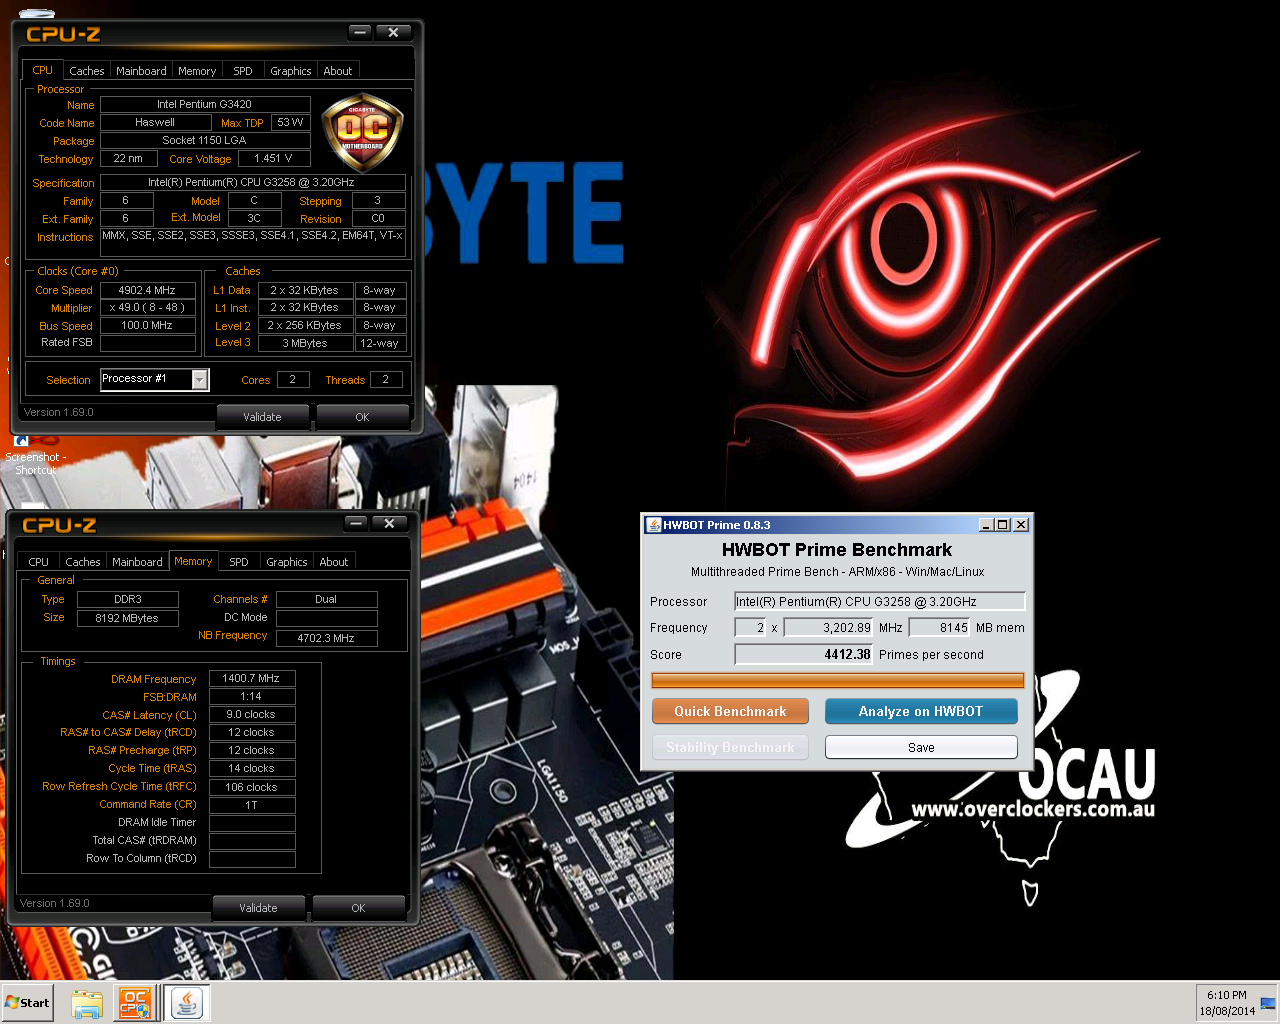Click Analyze on HWBOT button
Screen dimensions: 1280x1024
(921, 711)
